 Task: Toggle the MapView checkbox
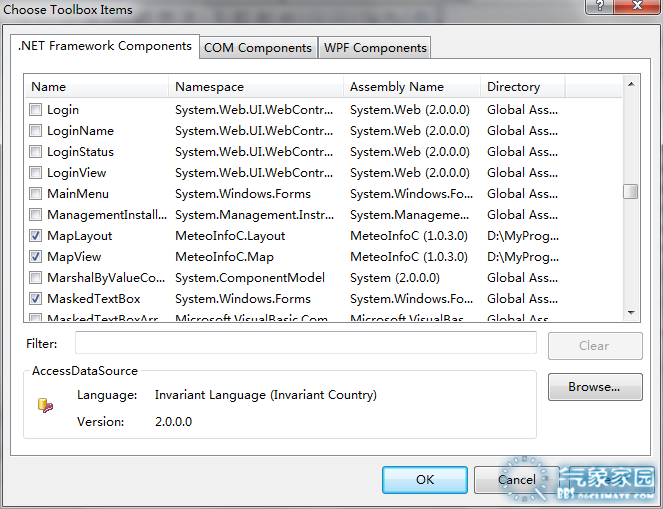(x=37, y=257)
